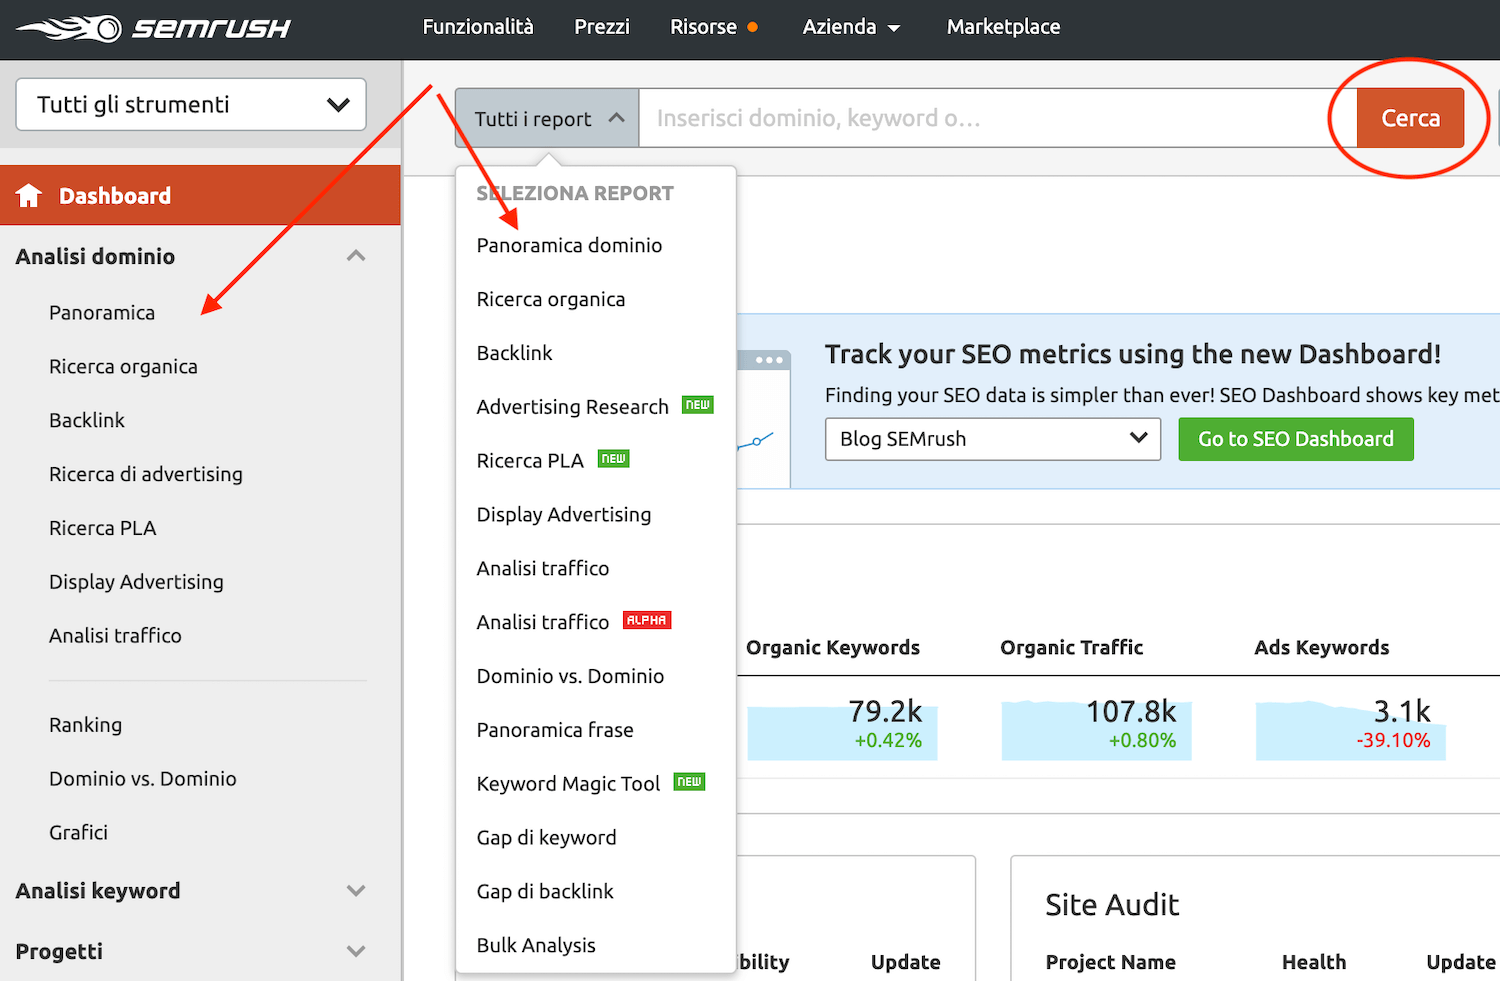Click the Project Name column header
This screenshot has height=981, width=1500.
point(1110,962)
